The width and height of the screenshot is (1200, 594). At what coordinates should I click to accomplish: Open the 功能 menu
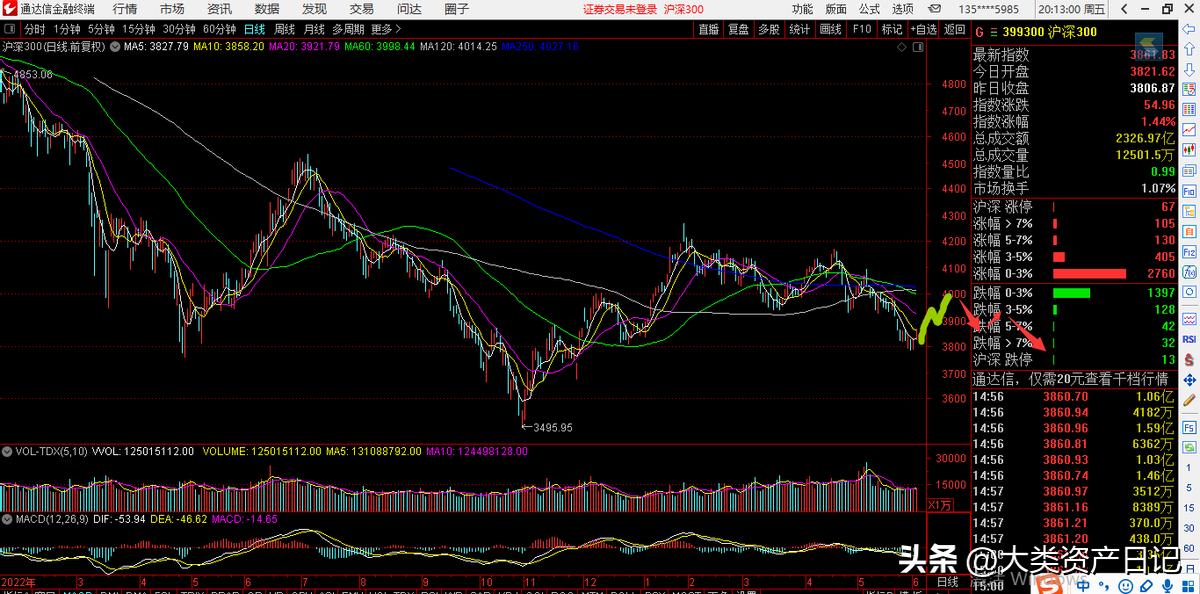(802, 9)
